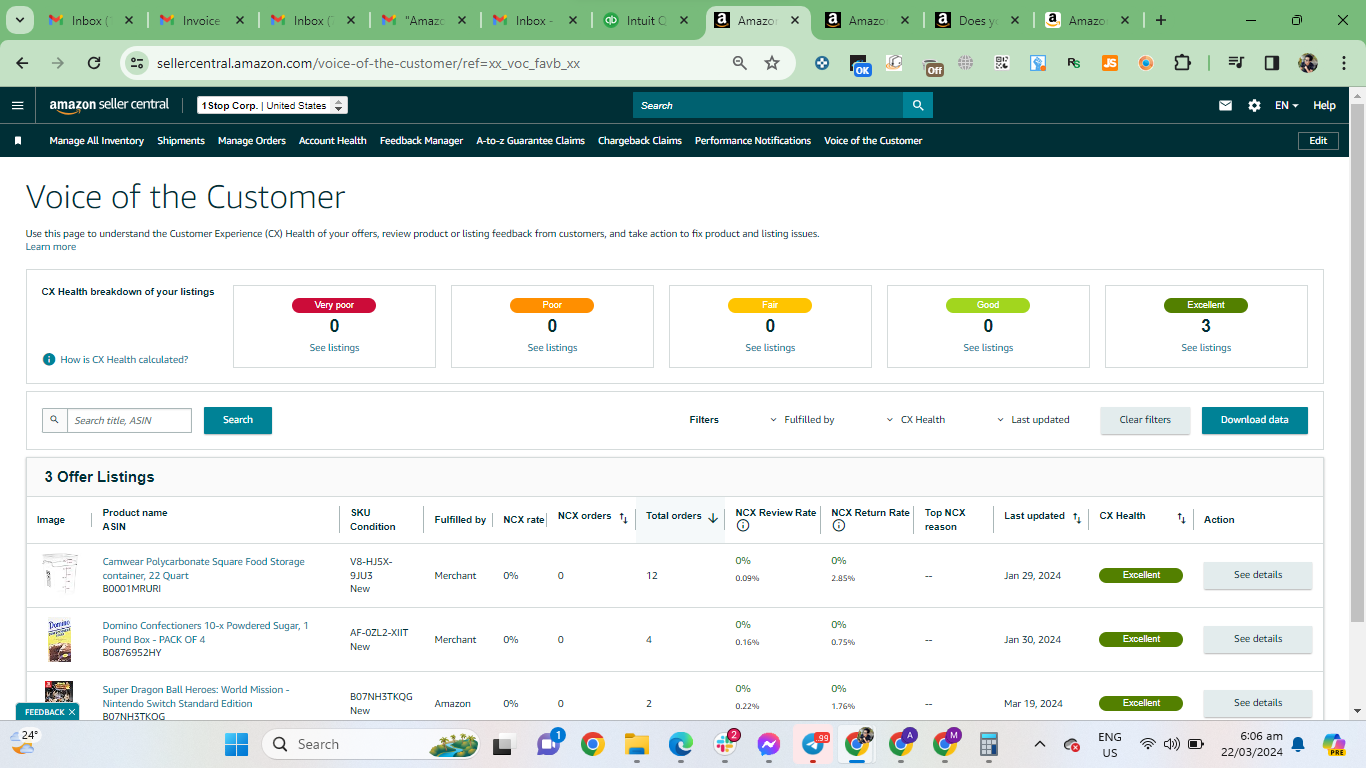Click the orange JS extension icon
This screenshot has height=768, width=1366.
click(x=1110, y=63)
